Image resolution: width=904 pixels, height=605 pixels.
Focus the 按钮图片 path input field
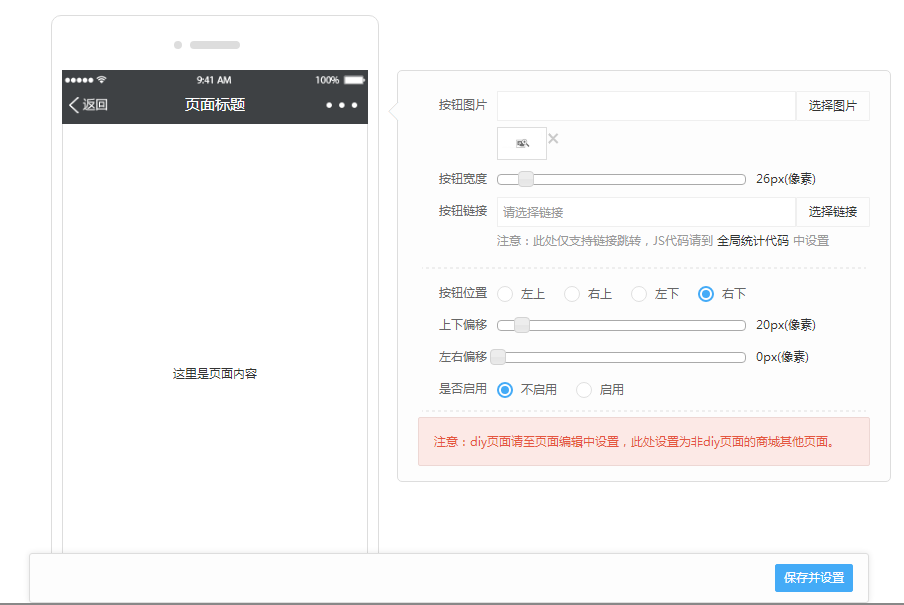click(x=646, y=106)
